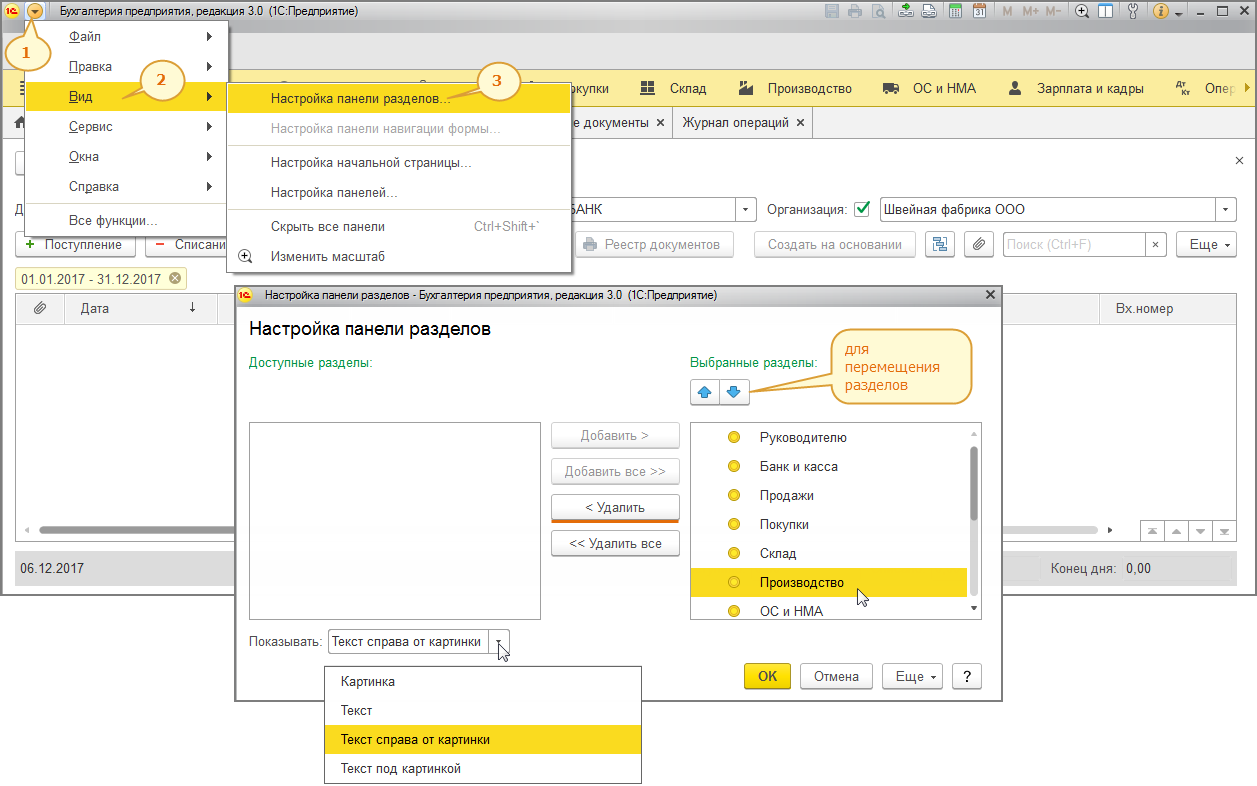Select the Картинка display option
The width and height of the screenshot is (1257, 786).
pyautogui.click(x=482, y=681)
